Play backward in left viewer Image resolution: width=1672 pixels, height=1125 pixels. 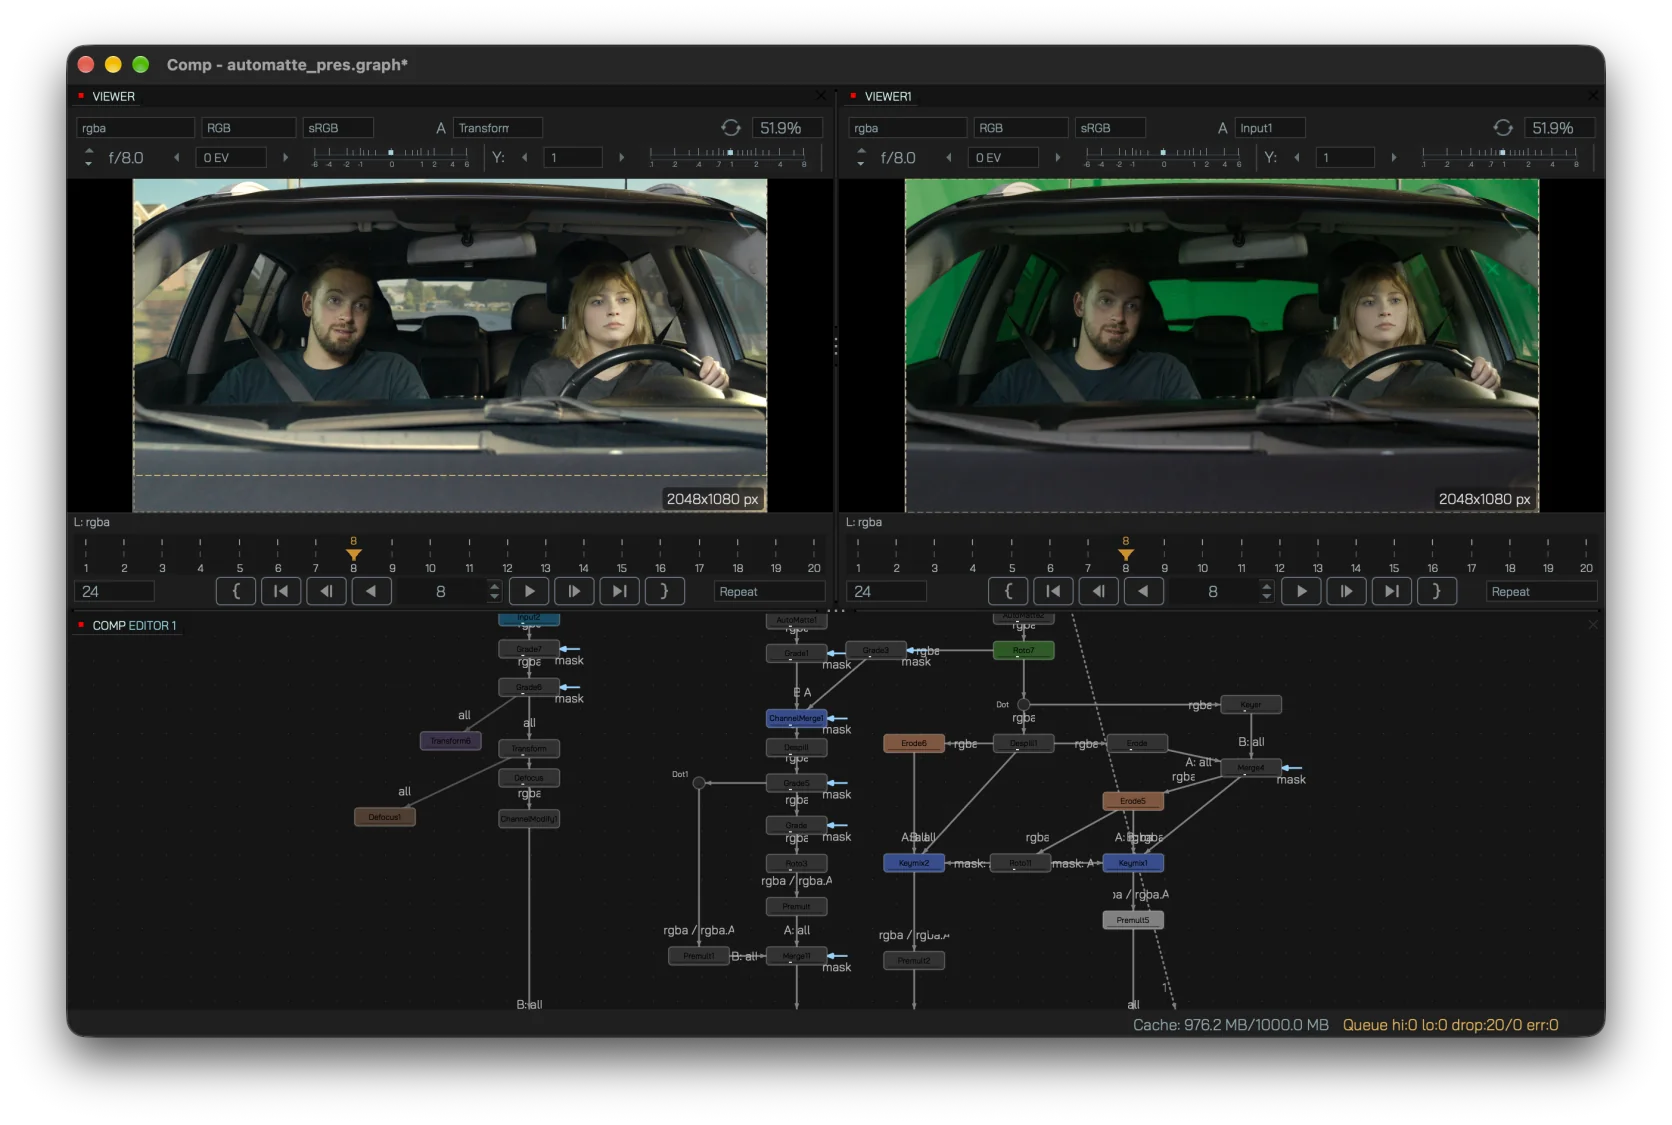coord(371,591)
